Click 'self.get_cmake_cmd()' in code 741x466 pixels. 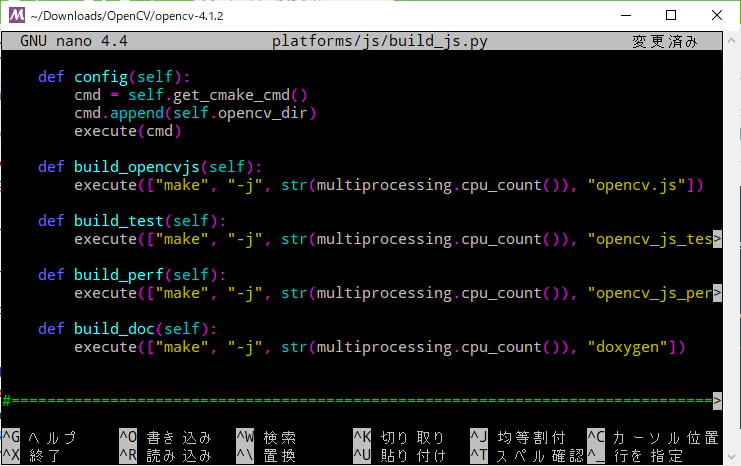pyautogui.click(x=217, y=95)
